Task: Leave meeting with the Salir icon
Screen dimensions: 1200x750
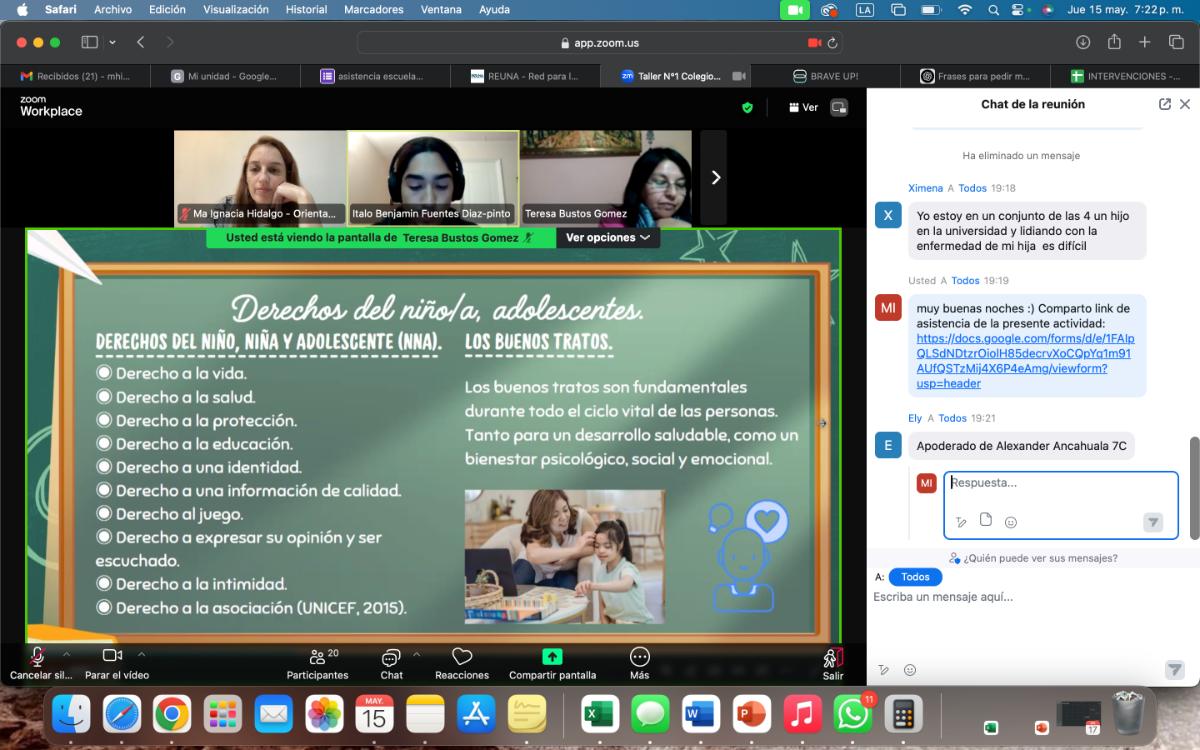Action: point(832,657)
